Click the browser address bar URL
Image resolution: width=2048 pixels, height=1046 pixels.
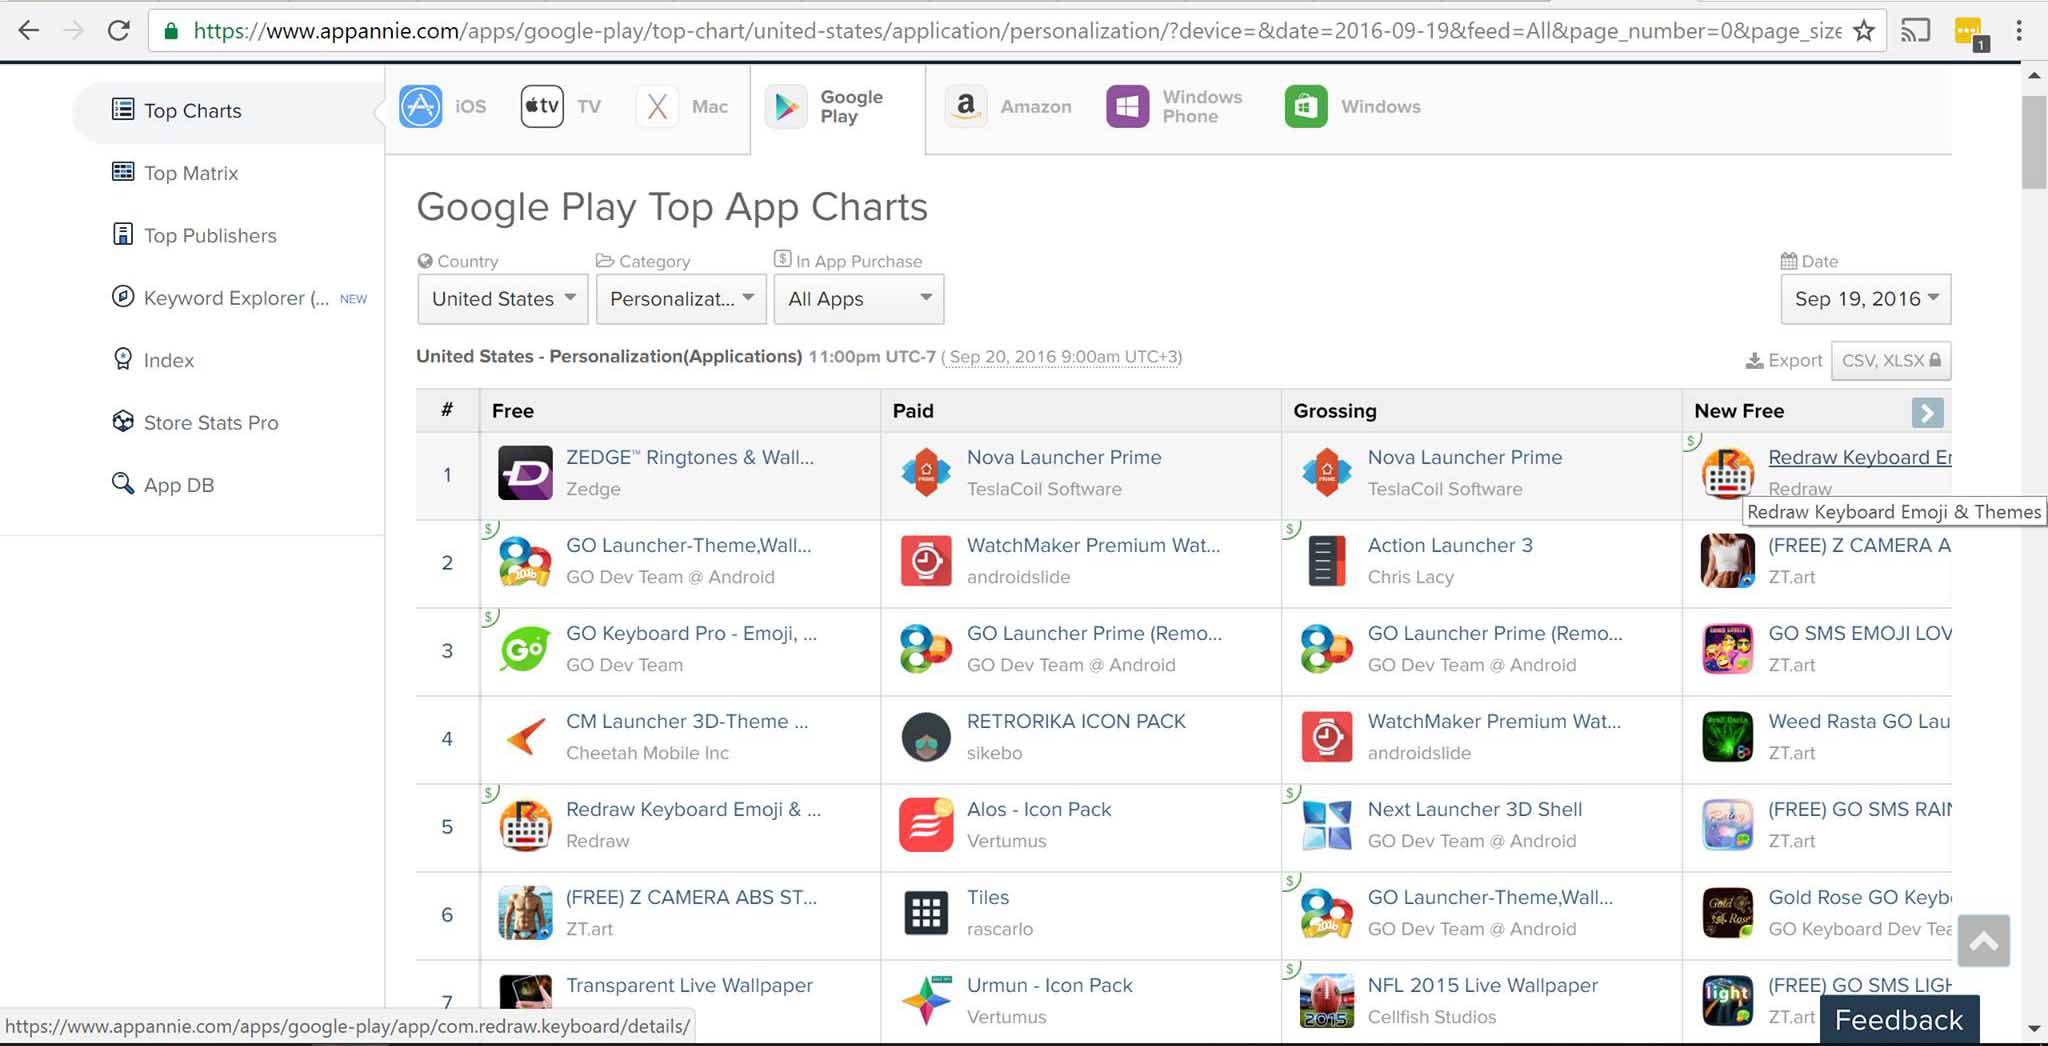(x=1000, y=31)
